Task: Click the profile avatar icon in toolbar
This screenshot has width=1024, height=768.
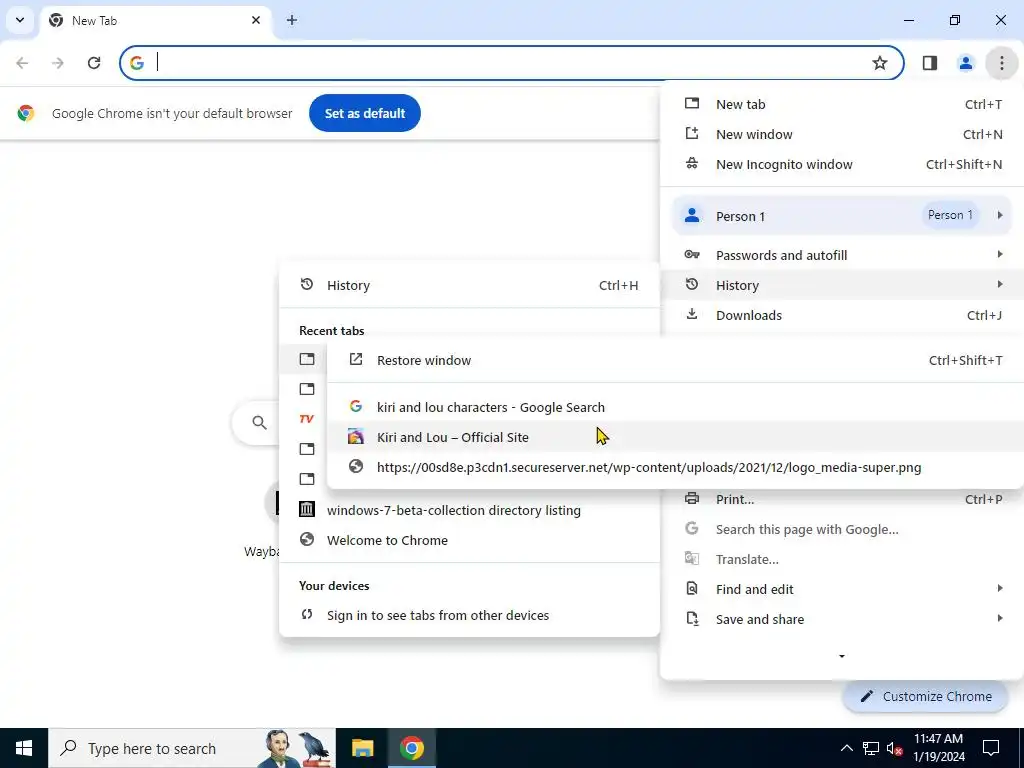Action: pos(965,63)
